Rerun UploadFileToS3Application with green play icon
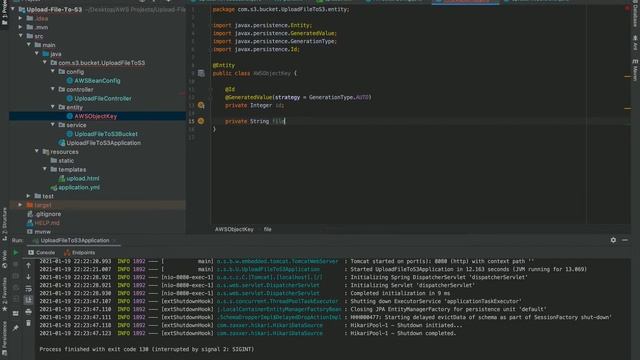 16,253
